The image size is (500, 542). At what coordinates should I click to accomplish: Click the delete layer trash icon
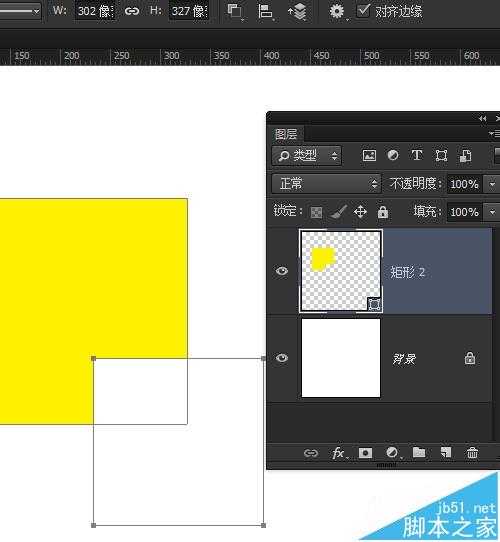[x=472, y=452]
